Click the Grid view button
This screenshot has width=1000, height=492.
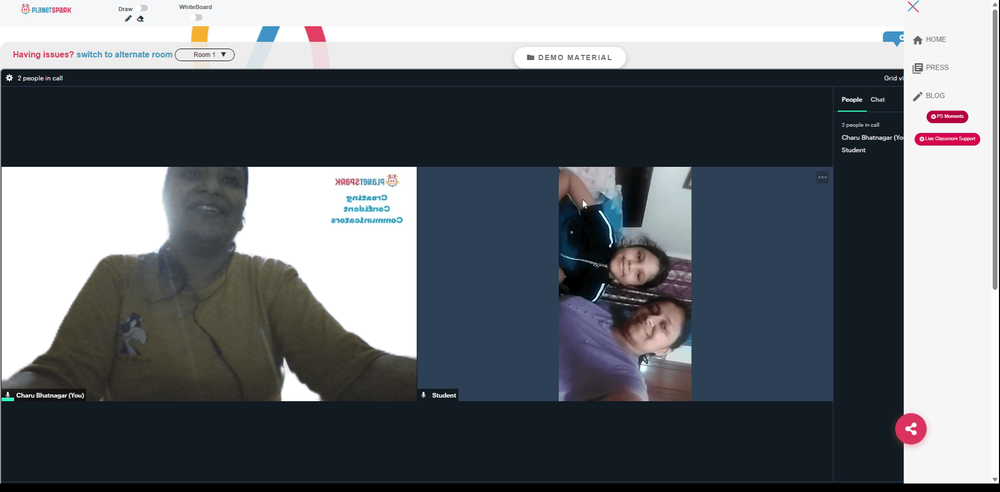893,78
